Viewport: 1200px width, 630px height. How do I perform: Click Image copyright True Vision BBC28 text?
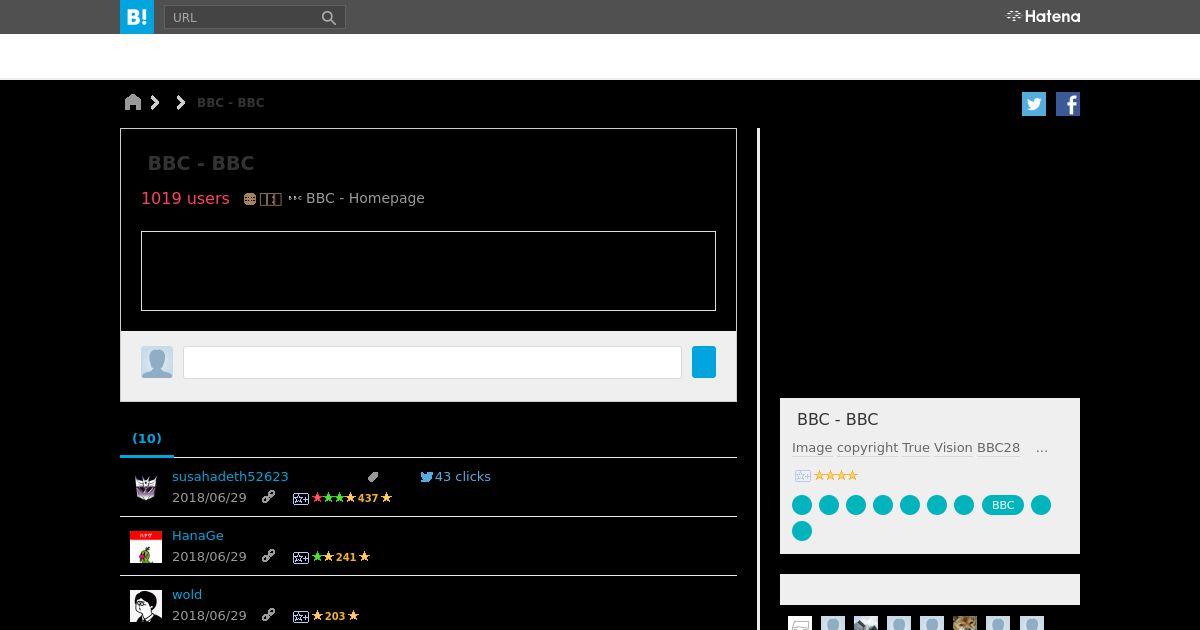click(x=906, y=447)
